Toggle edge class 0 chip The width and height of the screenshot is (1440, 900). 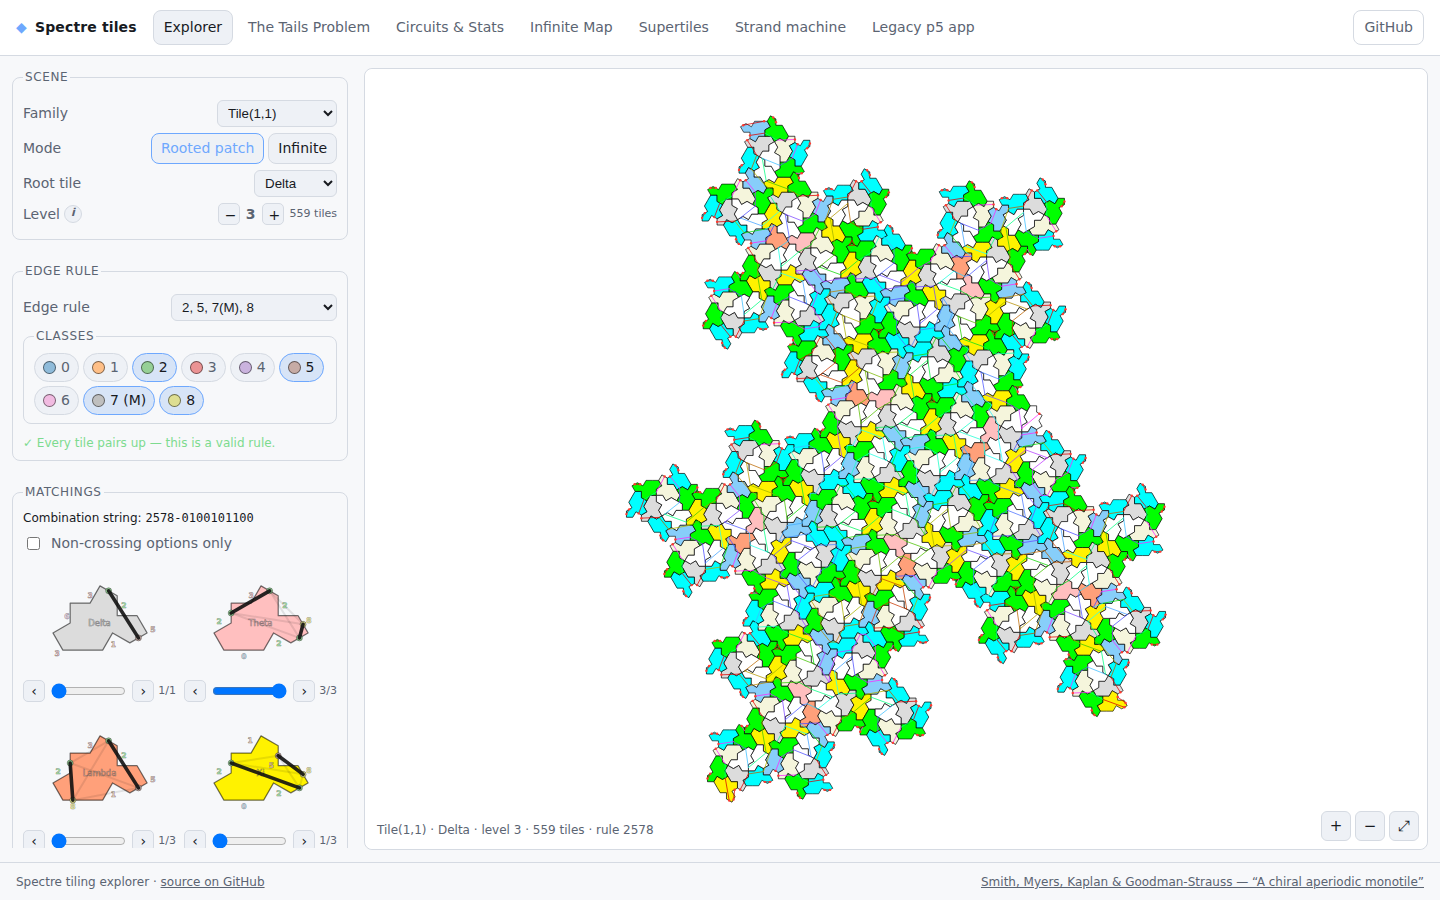(56, 368)
